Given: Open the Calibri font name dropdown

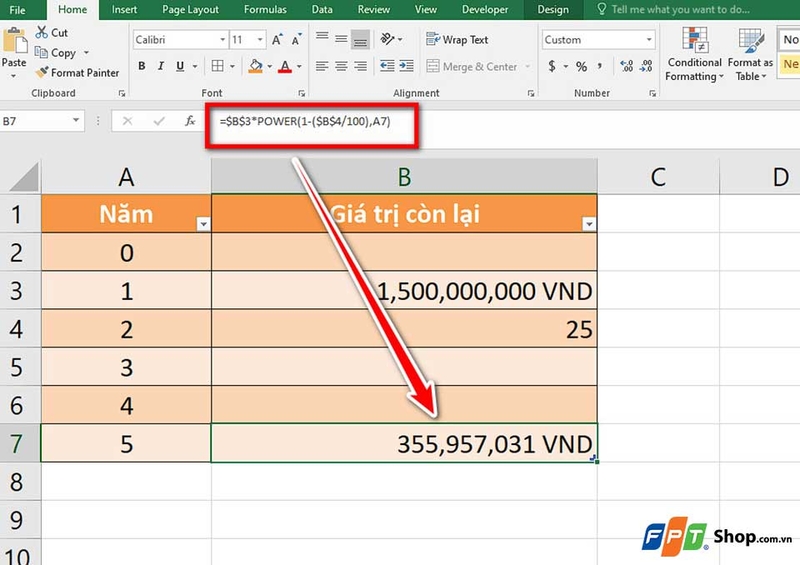Looking at the screenshot, I should point(223,39).
